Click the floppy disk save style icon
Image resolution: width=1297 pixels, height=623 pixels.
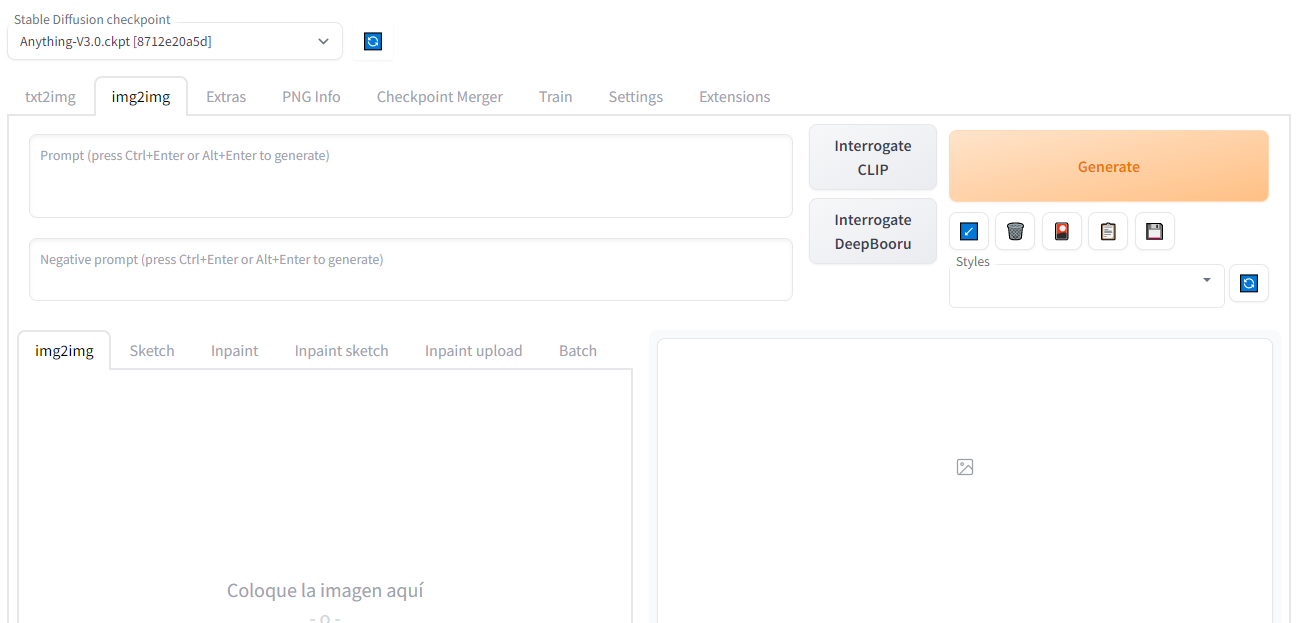1155,232
